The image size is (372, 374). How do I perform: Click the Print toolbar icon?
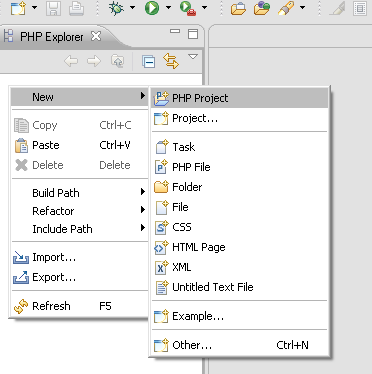click(x=76, y=8)
